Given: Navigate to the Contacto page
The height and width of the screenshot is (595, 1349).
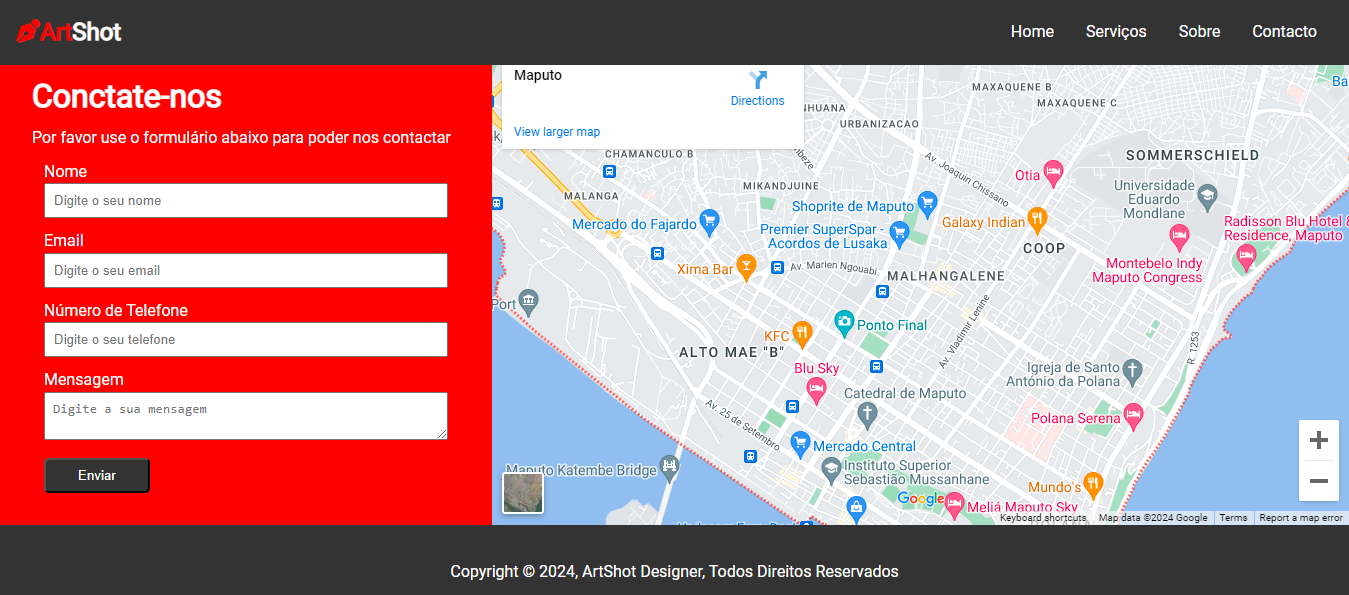Looking at the screenshot, I should pyautogui.click(x=1284, y=32).
